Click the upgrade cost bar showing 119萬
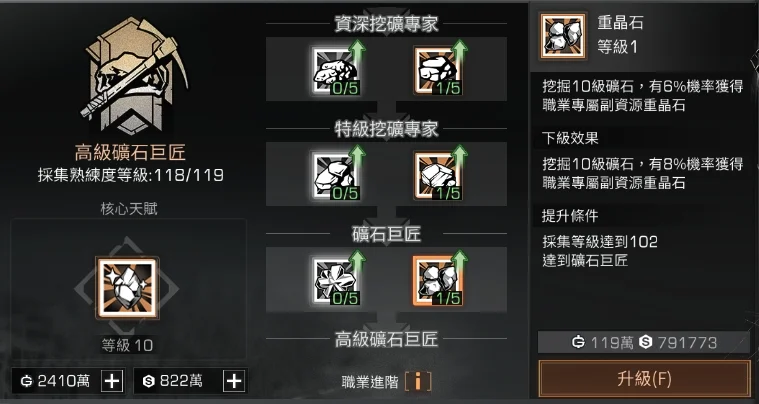Screen dimensions: 759x404 (644, 343)
